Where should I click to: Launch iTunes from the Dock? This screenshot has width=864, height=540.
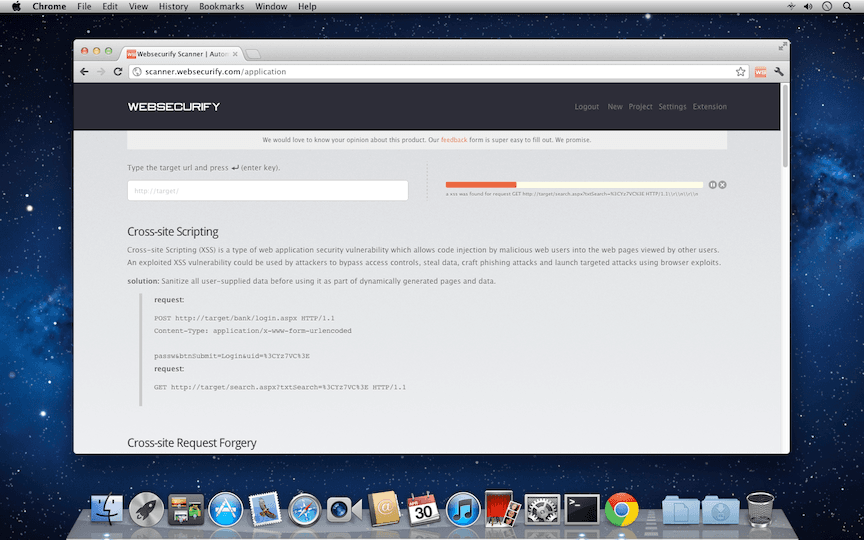pos(463,509)
